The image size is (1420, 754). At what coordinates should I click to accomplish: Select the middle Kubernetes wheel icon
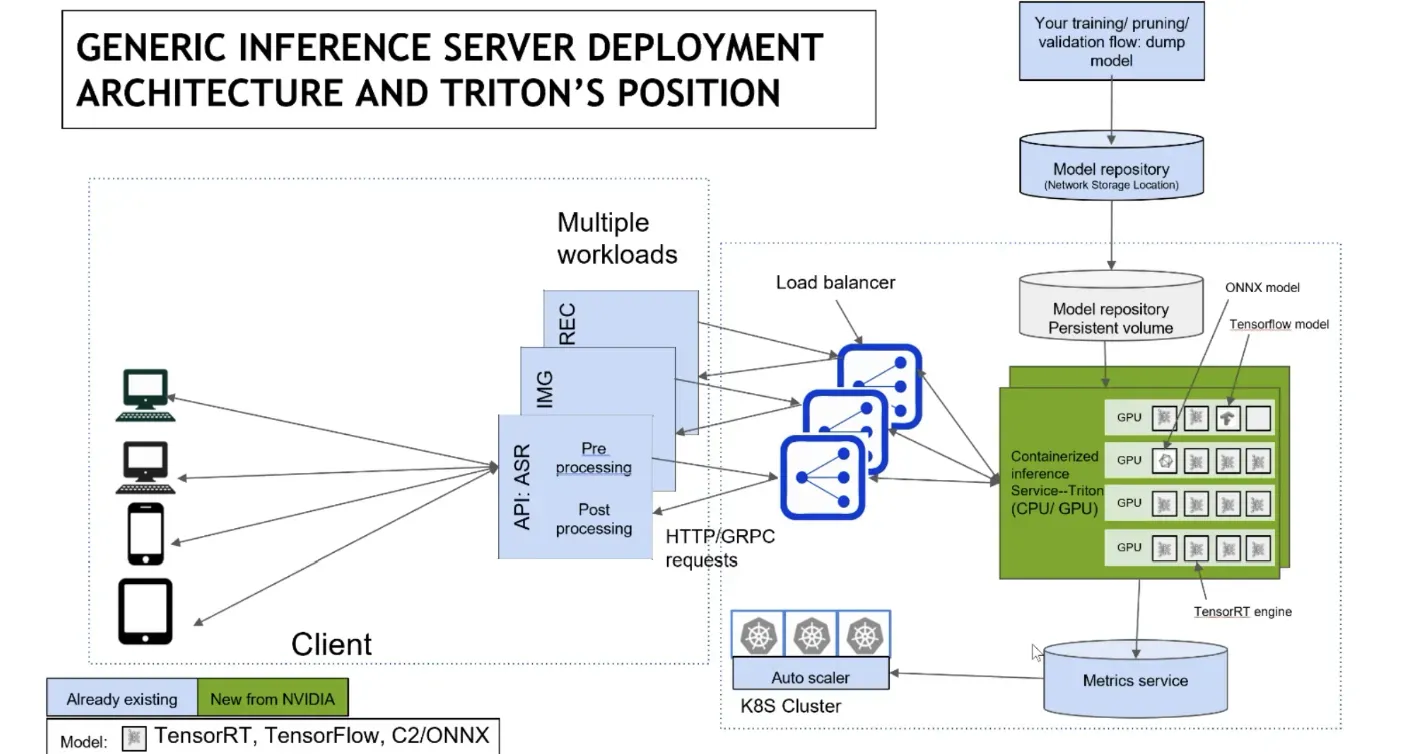[x=811, y=634]
